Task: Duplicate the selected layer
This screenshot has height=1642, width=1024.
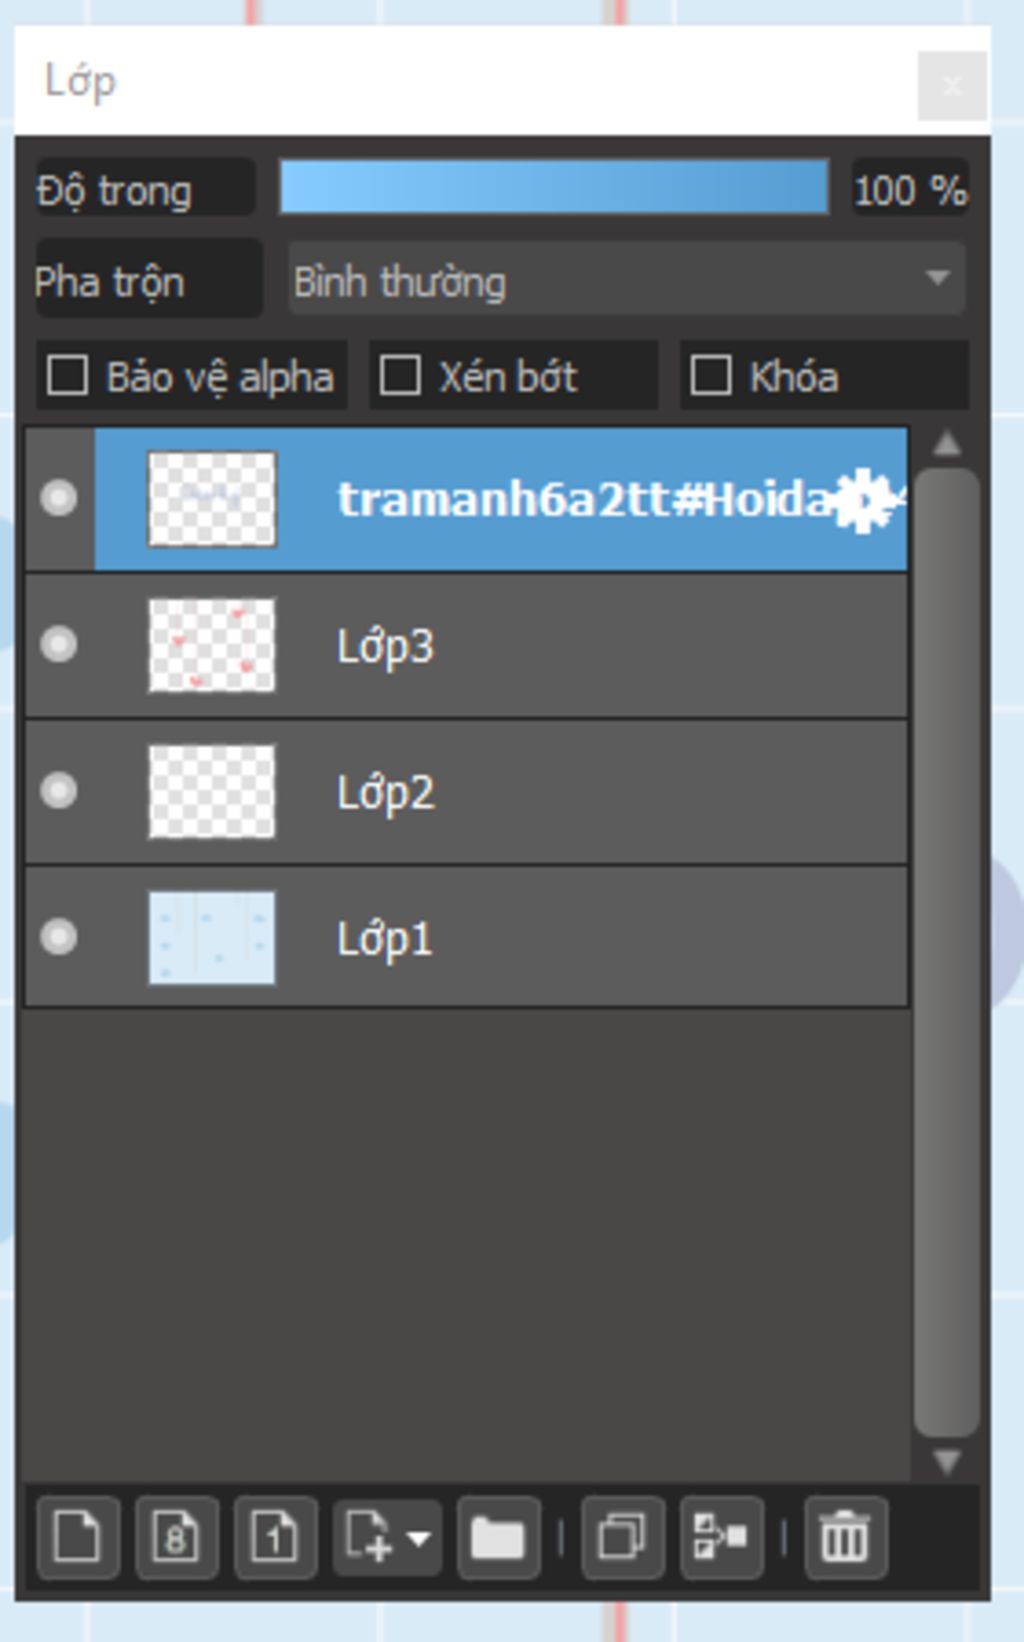Action: pos(622,1536)
